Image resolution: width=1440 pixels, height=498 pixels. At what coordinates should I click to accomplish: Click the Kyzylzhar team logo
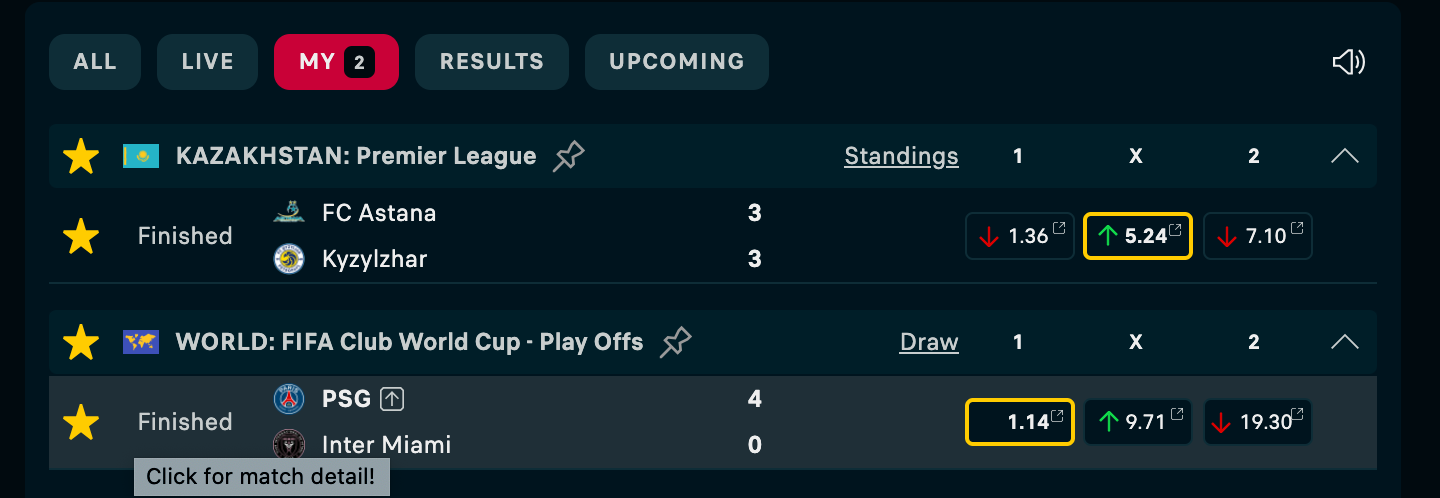[x=289, y=259]
